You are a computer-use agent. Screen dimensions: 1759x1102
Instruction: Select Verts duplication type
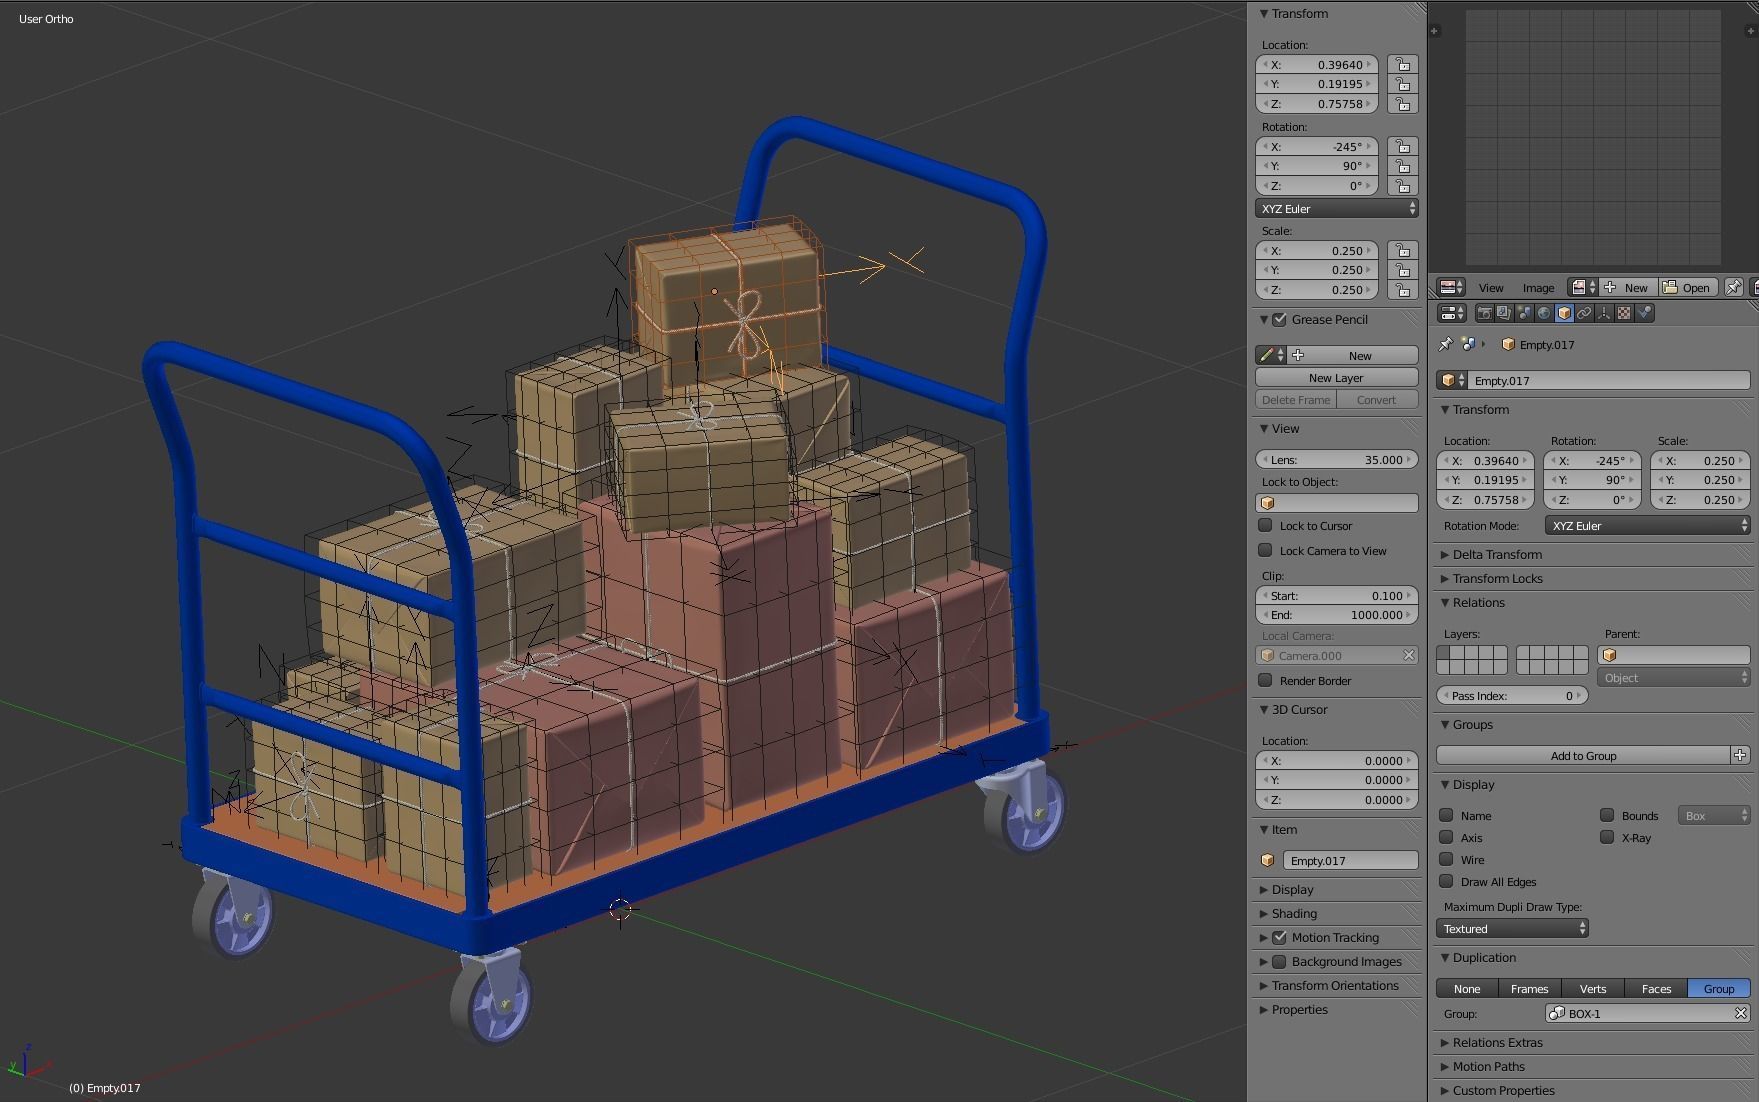click(x=1592, y=988)
